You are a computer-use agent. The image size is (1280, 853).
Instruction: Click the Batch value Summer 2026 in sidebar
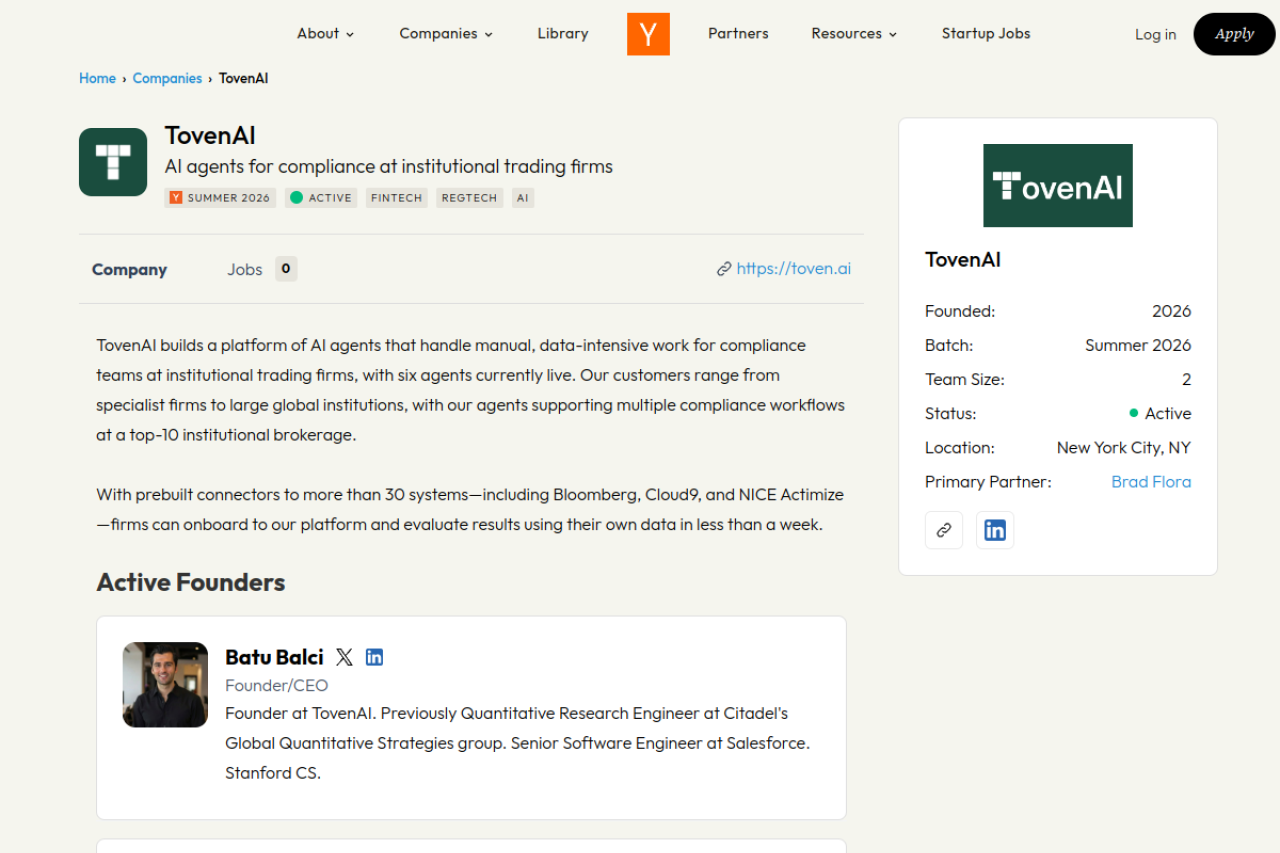(1138, 346)
